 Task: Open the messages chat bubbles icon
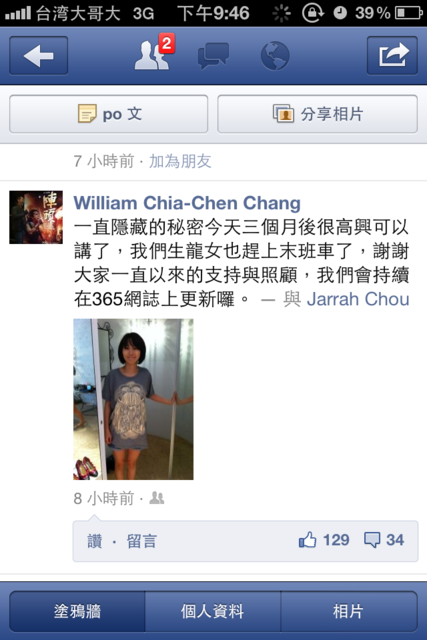coord(213,56)
